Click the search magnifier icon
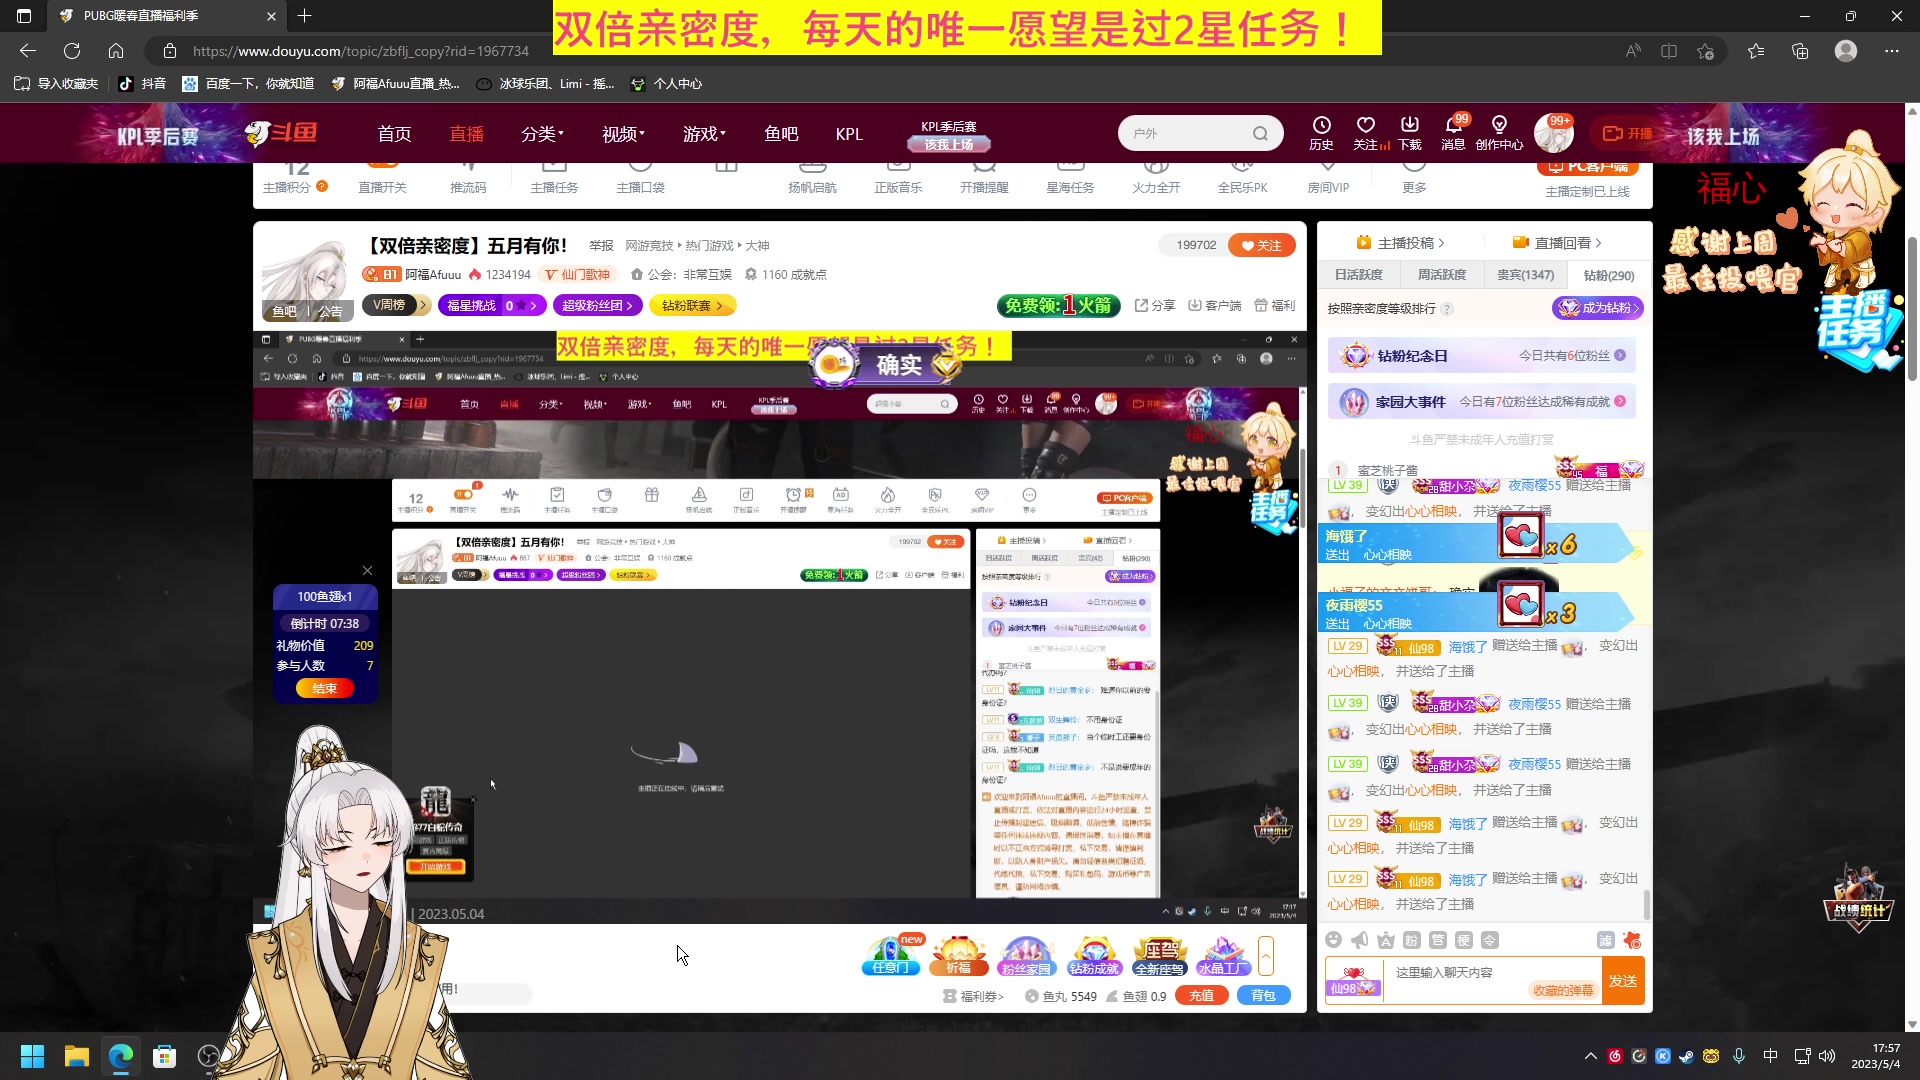Viewport: 1920px width, 1080px height. pyautogui.click(x=1260, y=133)
